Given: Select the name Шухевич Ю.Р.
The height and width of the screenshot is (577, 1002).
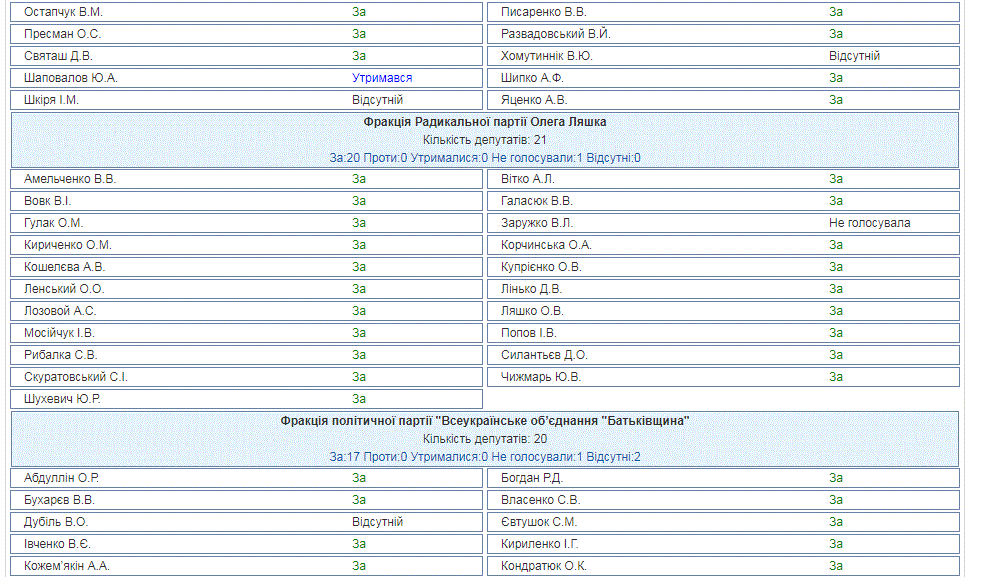Looking at the screenshot, I should click(x=62, y=399).
